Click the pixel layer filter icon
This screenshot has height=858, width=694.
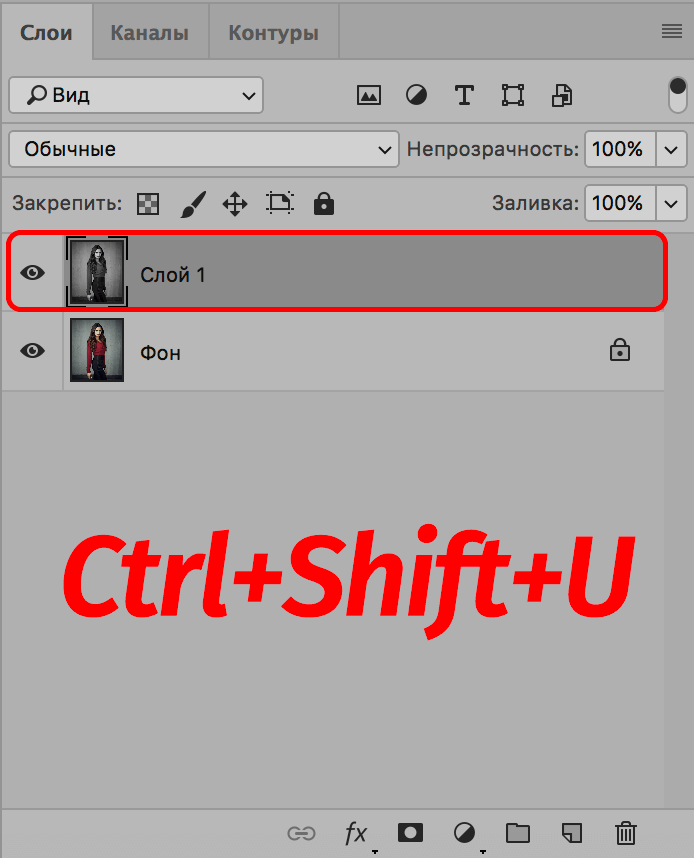[x=369, y=96]
